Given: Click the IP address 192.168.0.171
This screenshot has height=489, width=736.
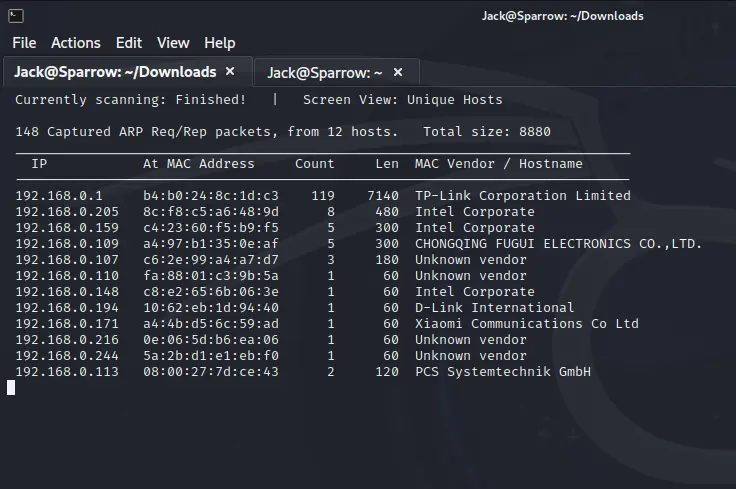Looking at the screenshot, I should [67, 323].
